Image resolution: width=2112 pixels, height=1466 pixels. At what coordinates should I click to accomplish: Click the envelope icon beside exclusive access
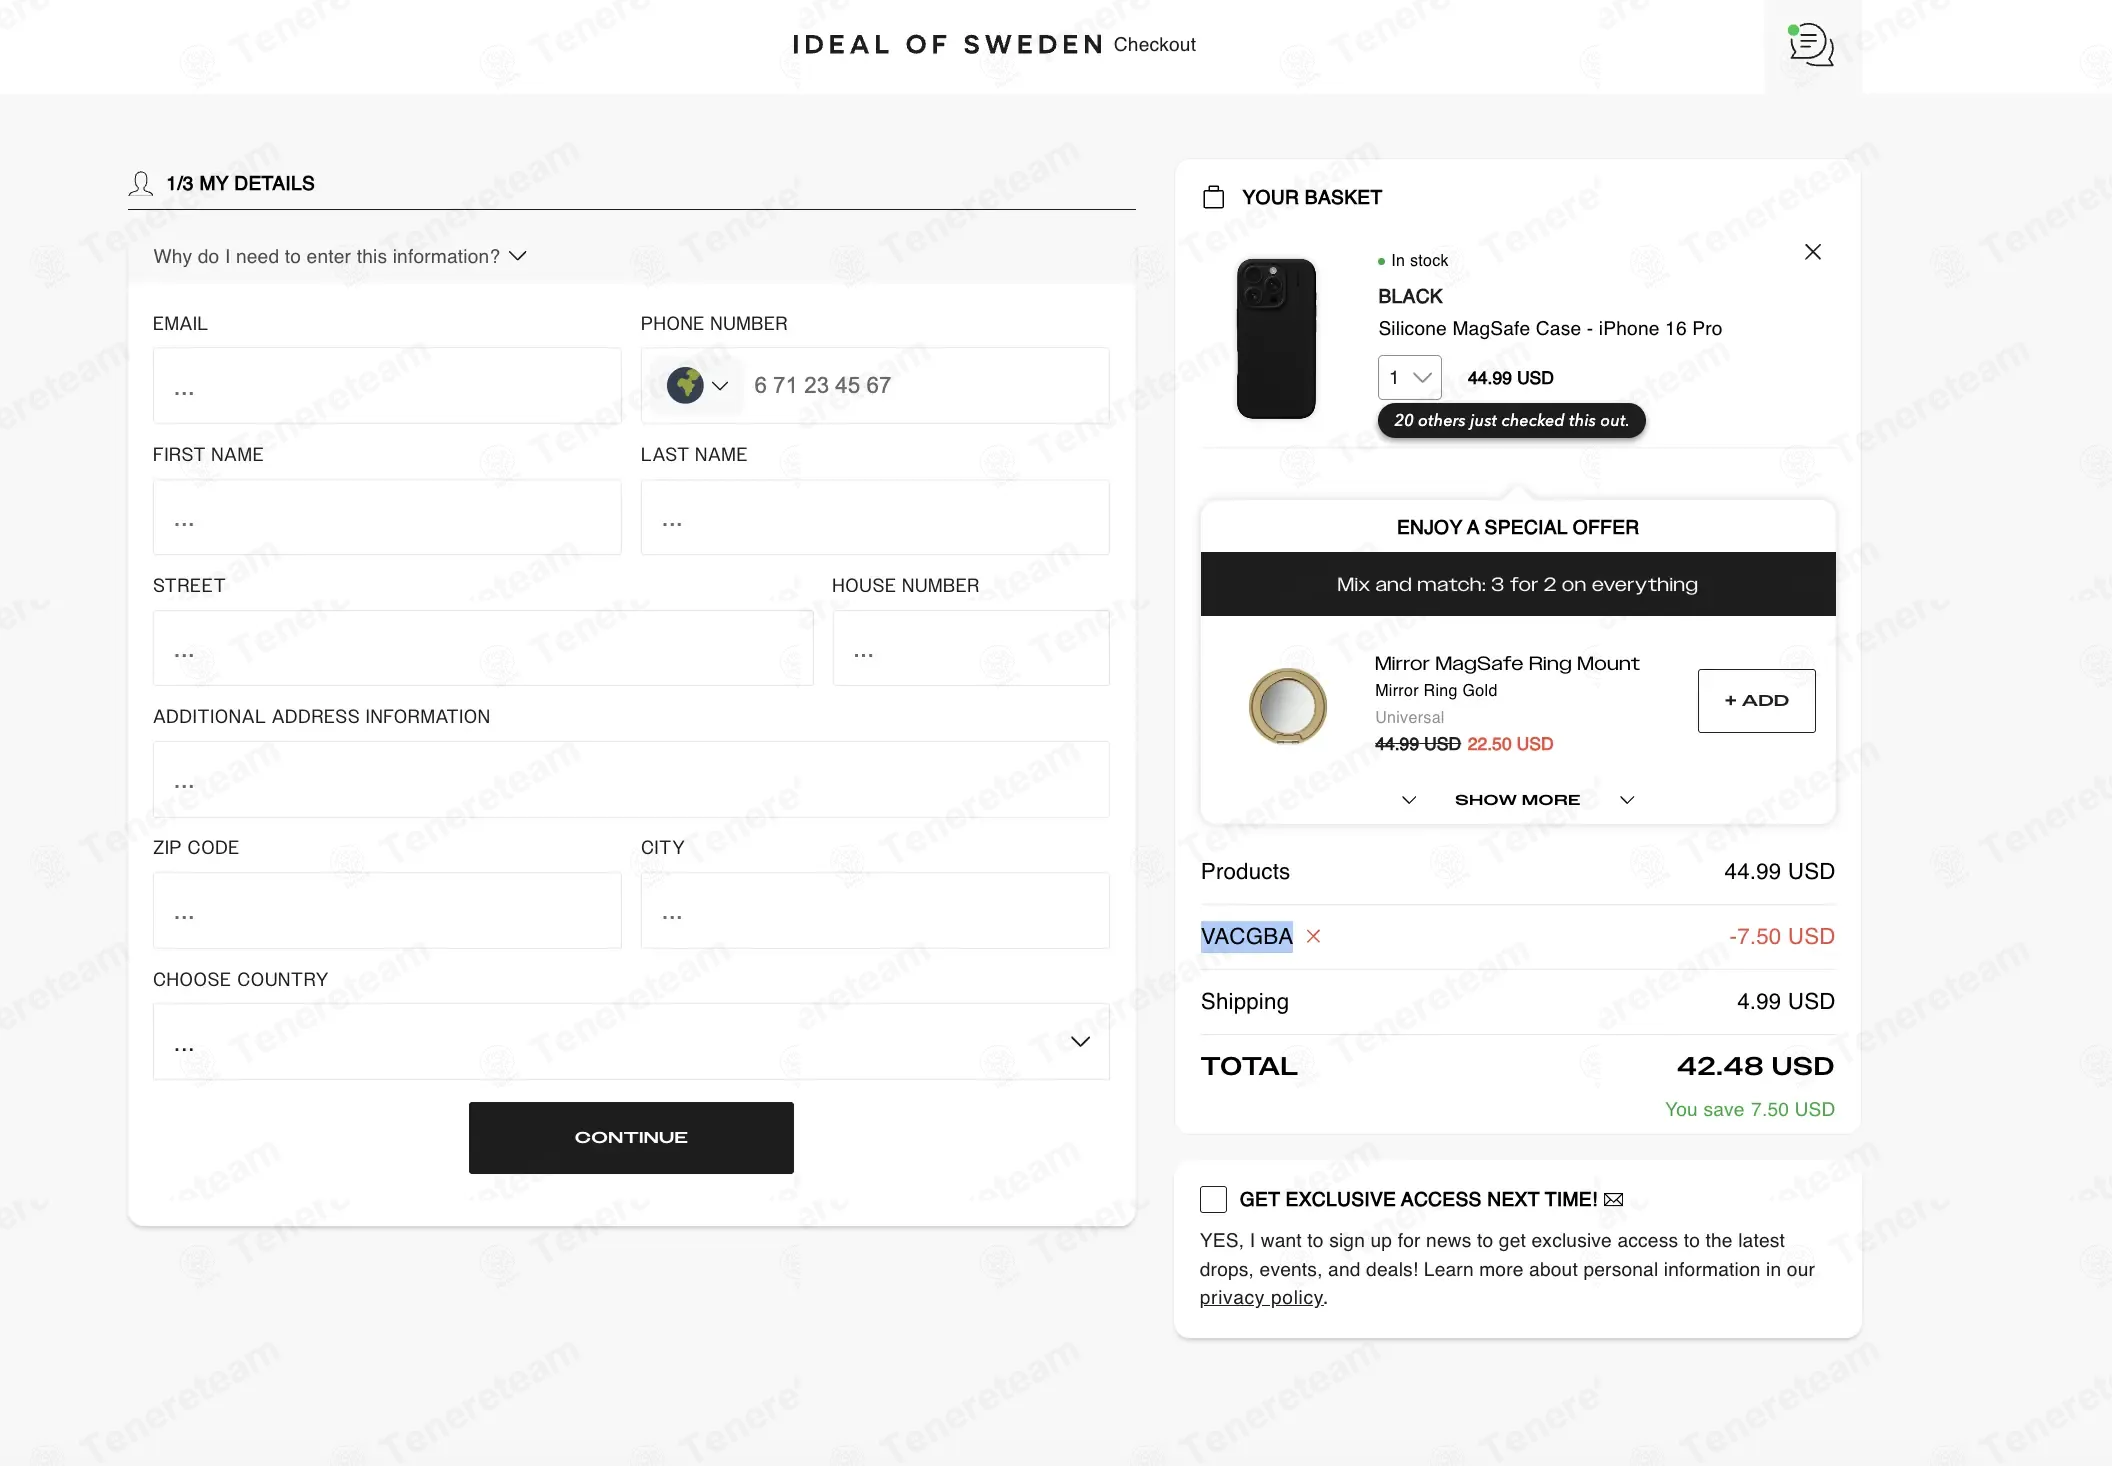(x=1613, y=1199)
